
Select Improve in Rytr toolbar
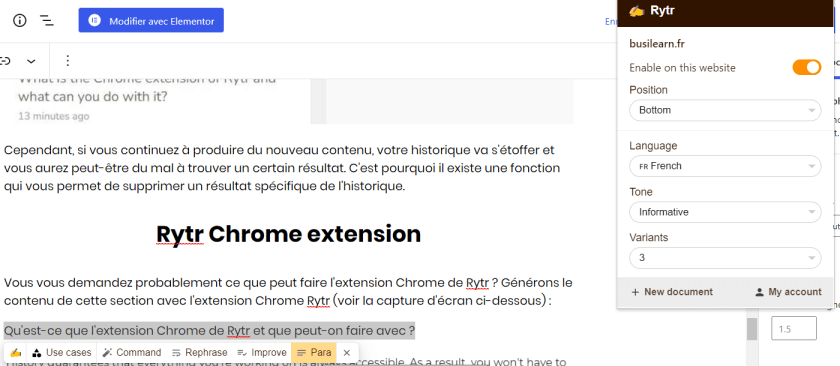(x=262, y=353)
